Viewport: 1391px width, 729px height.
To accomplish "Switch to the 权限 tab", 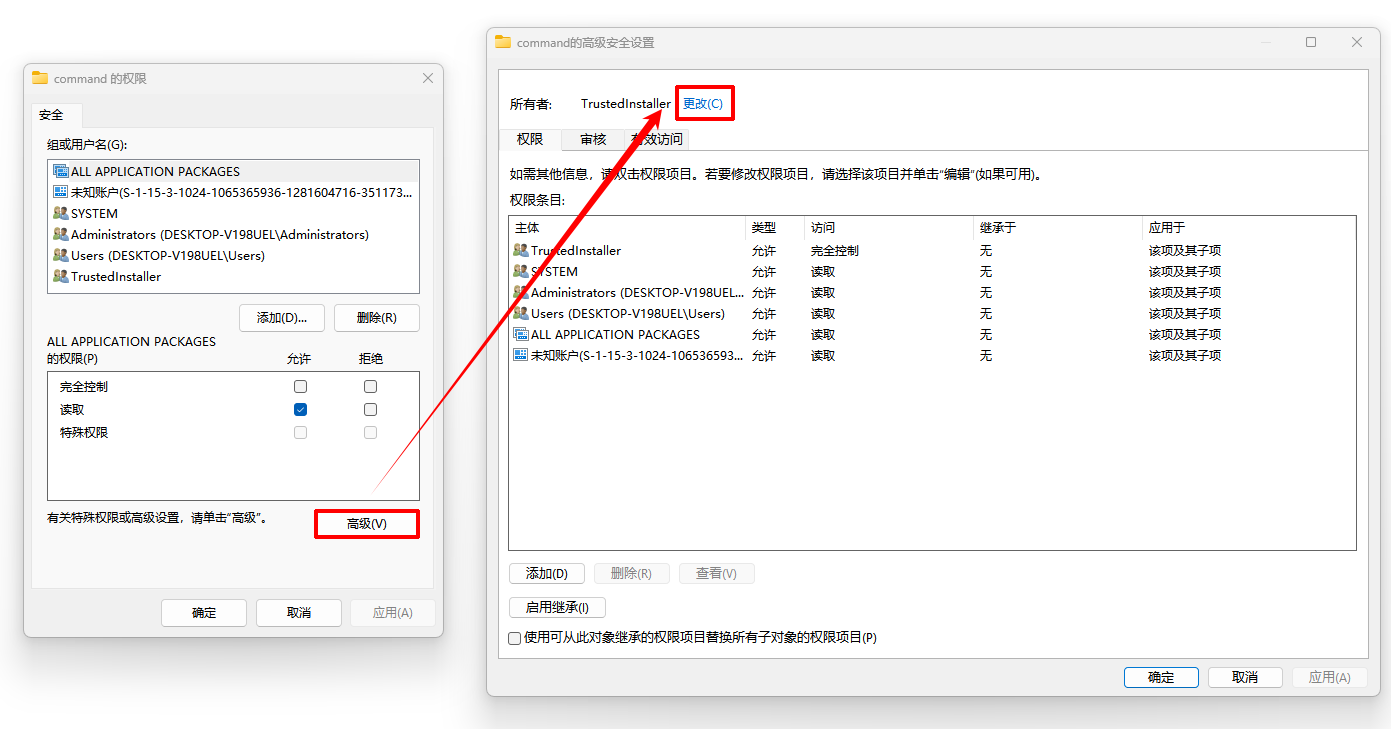I will click(530, 139).
